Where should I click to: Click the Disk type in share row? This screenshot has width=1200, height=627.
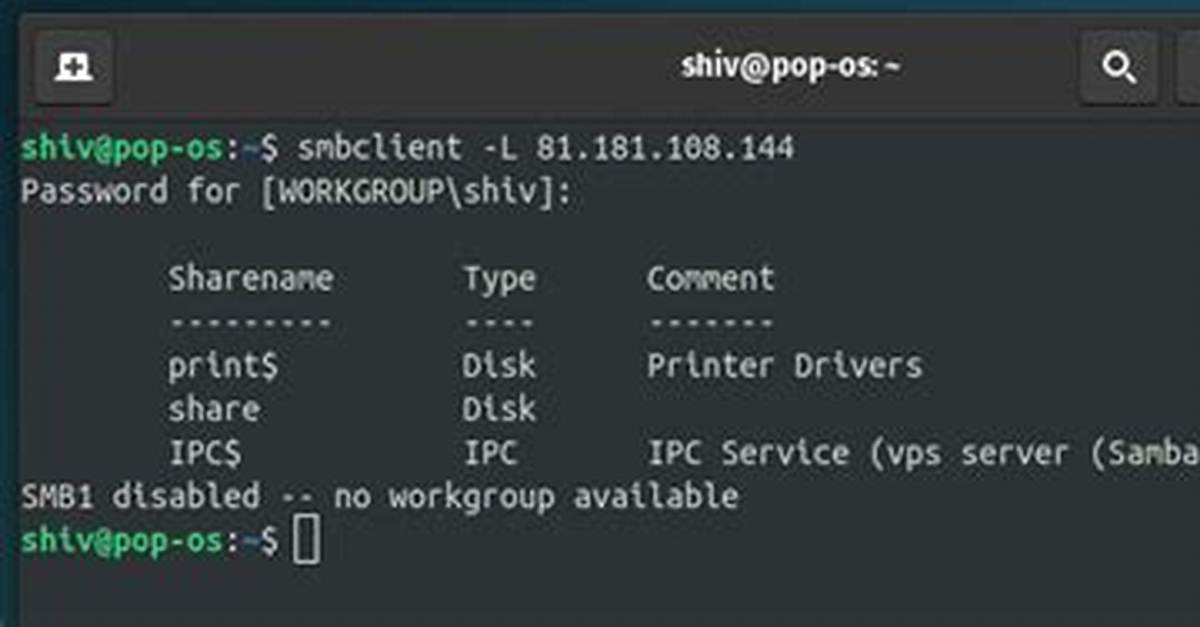click(x=499, y=409)
